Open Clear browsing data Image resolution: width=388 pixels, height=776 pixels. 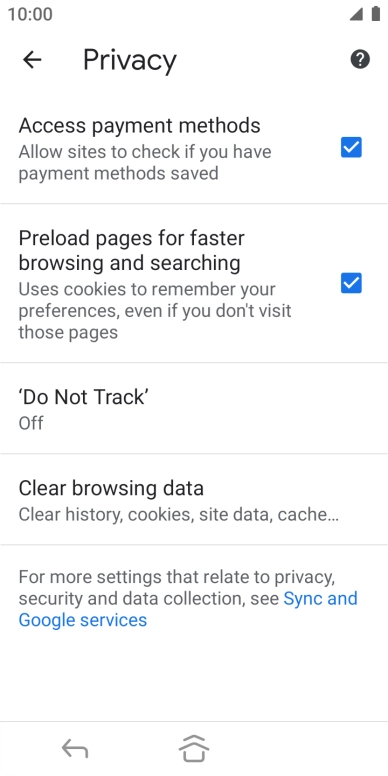tap(194, 500)
